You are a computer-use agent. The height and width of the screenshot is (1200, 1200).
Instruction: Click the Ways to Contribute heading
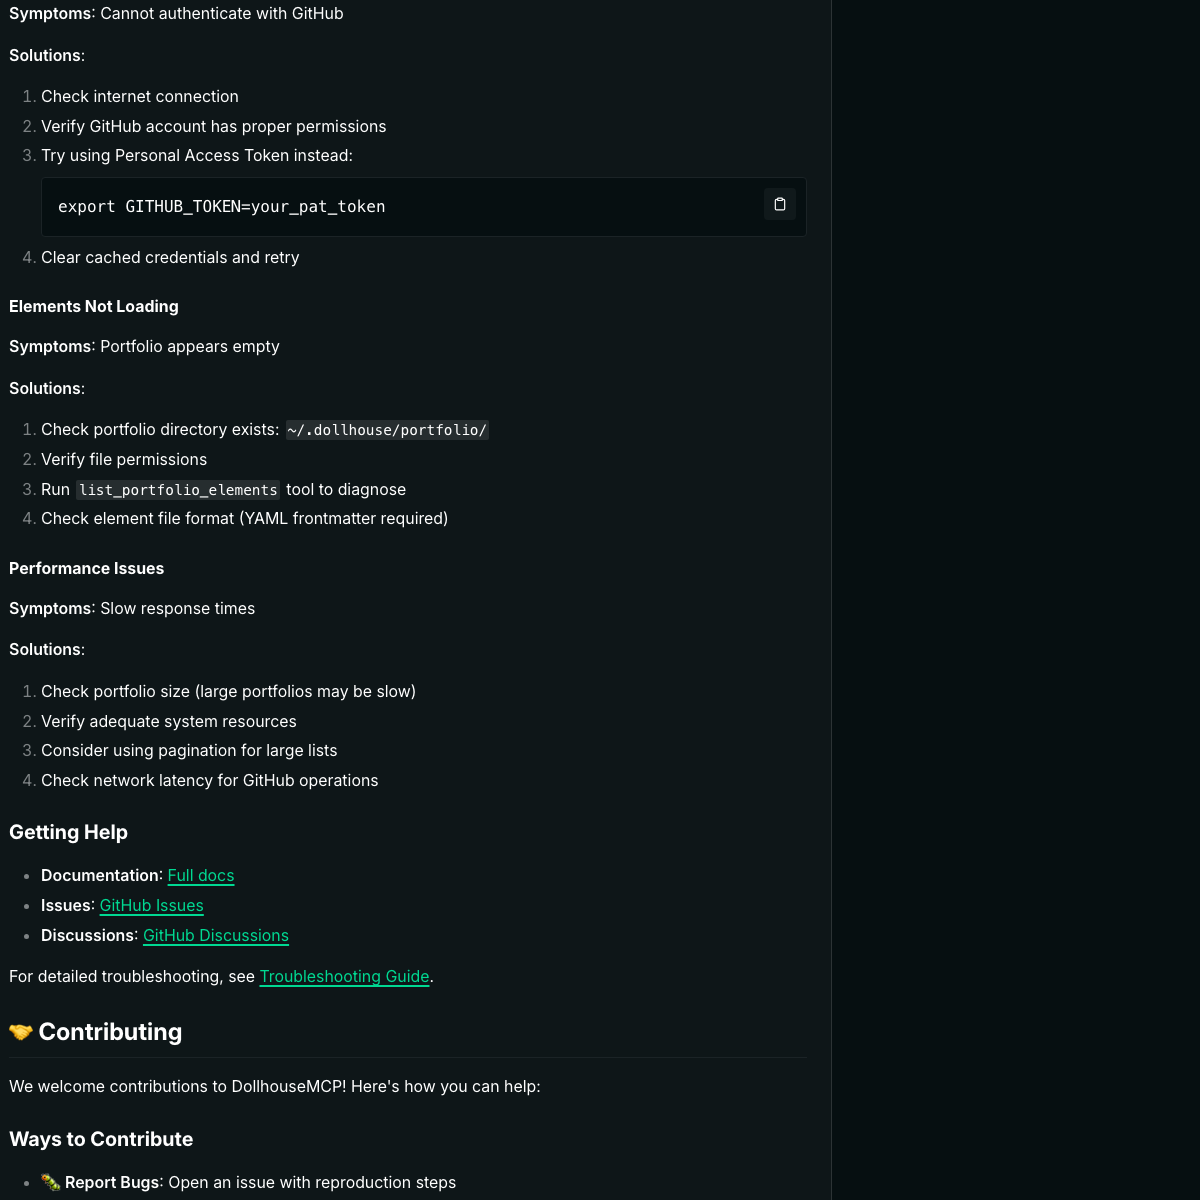tap(101, 1139)
